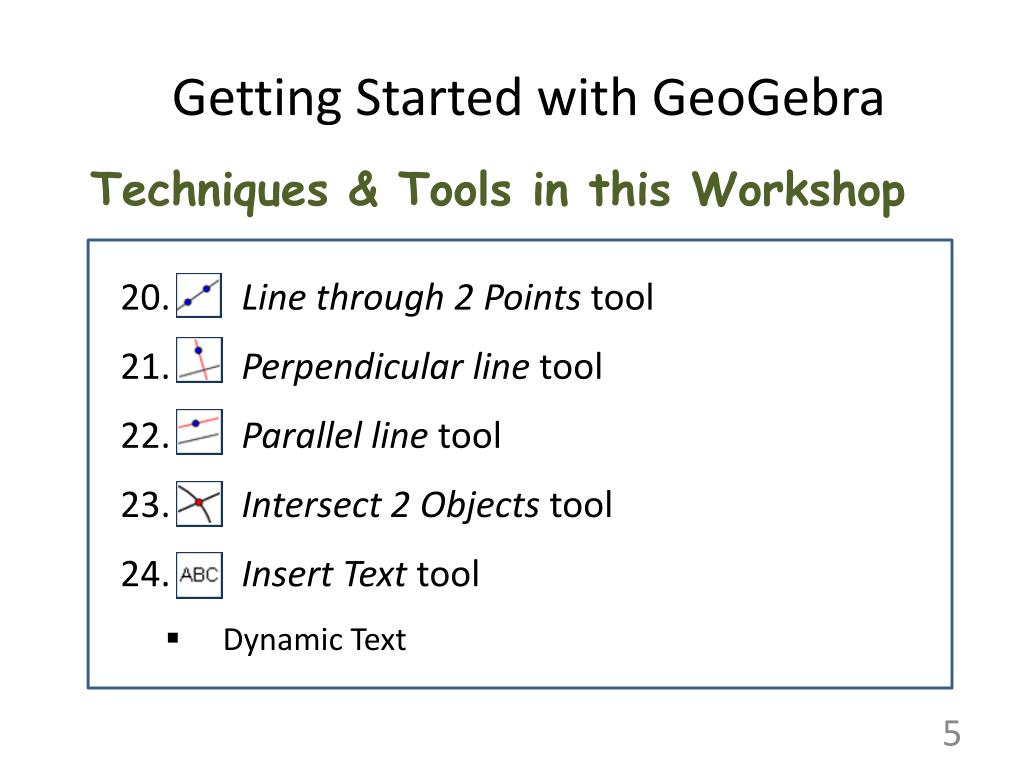Click list number 24
The width and height of the screenshot is (1024, 768).
(145, 575)
